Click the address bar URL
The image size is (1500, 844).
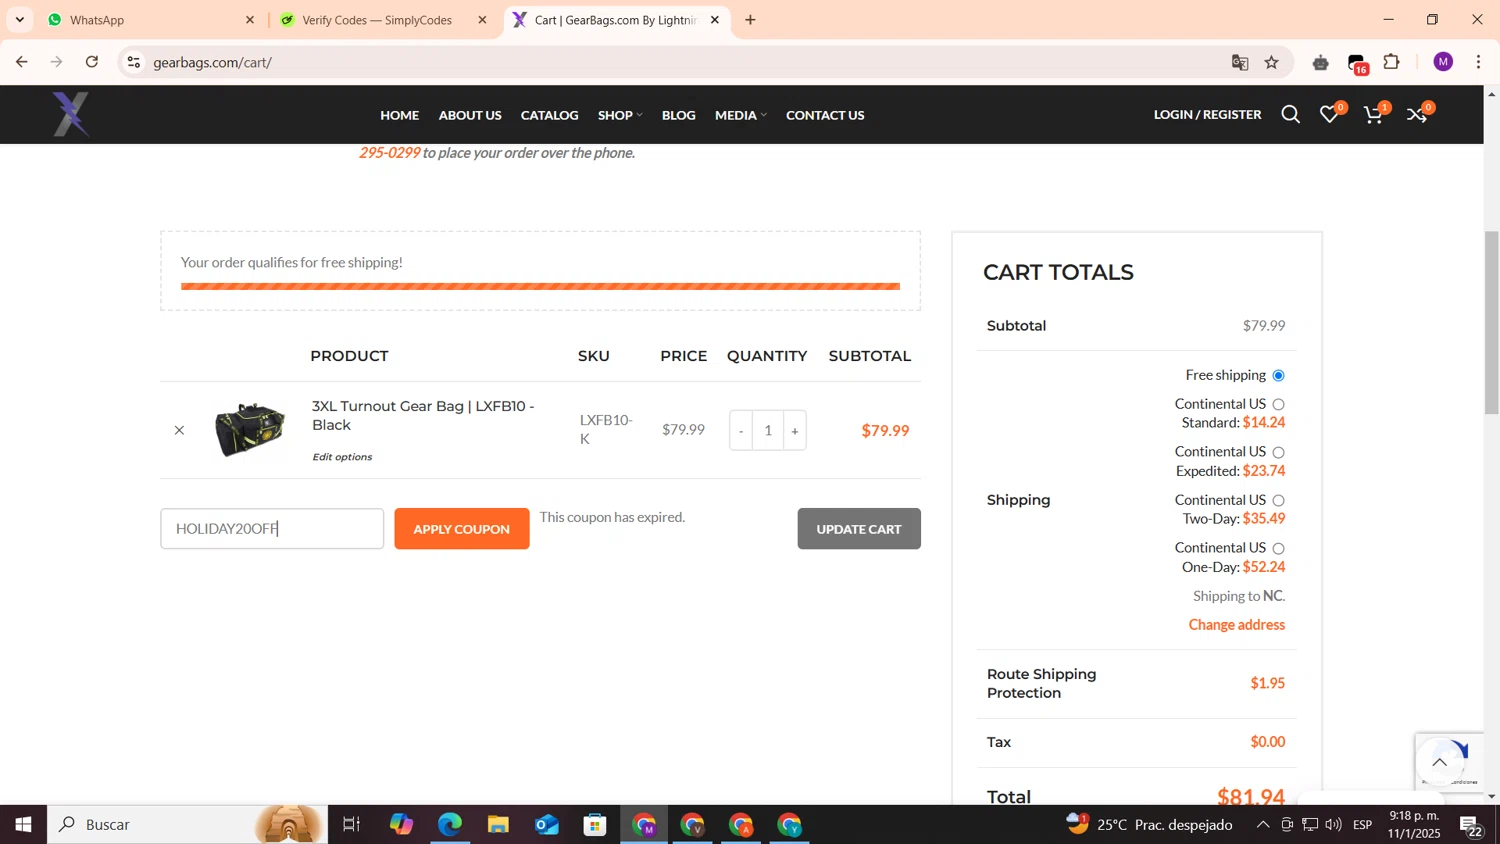click(x=213, y=62)
